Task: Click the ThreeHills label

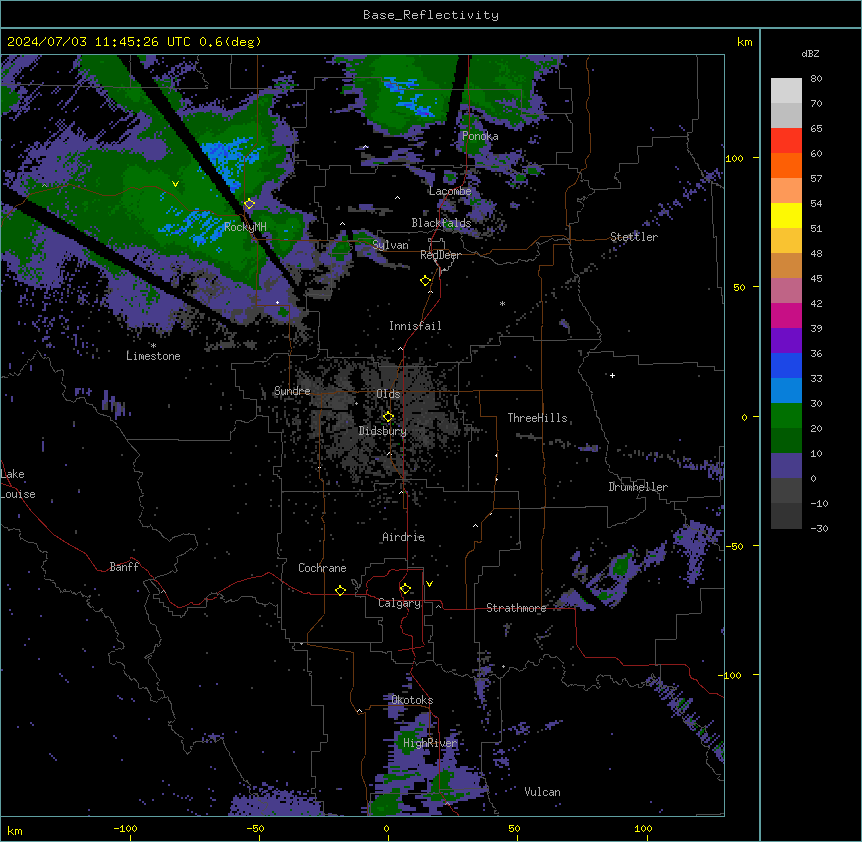Action: point(537,418)
